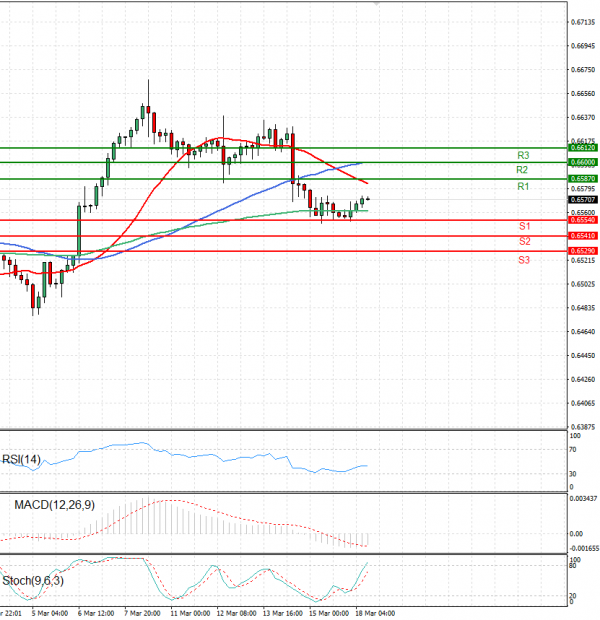The image size is (600, 620).
Task: Click the 0.64640 price axis value
Action: pyautogui.click(x=583, y=332)
